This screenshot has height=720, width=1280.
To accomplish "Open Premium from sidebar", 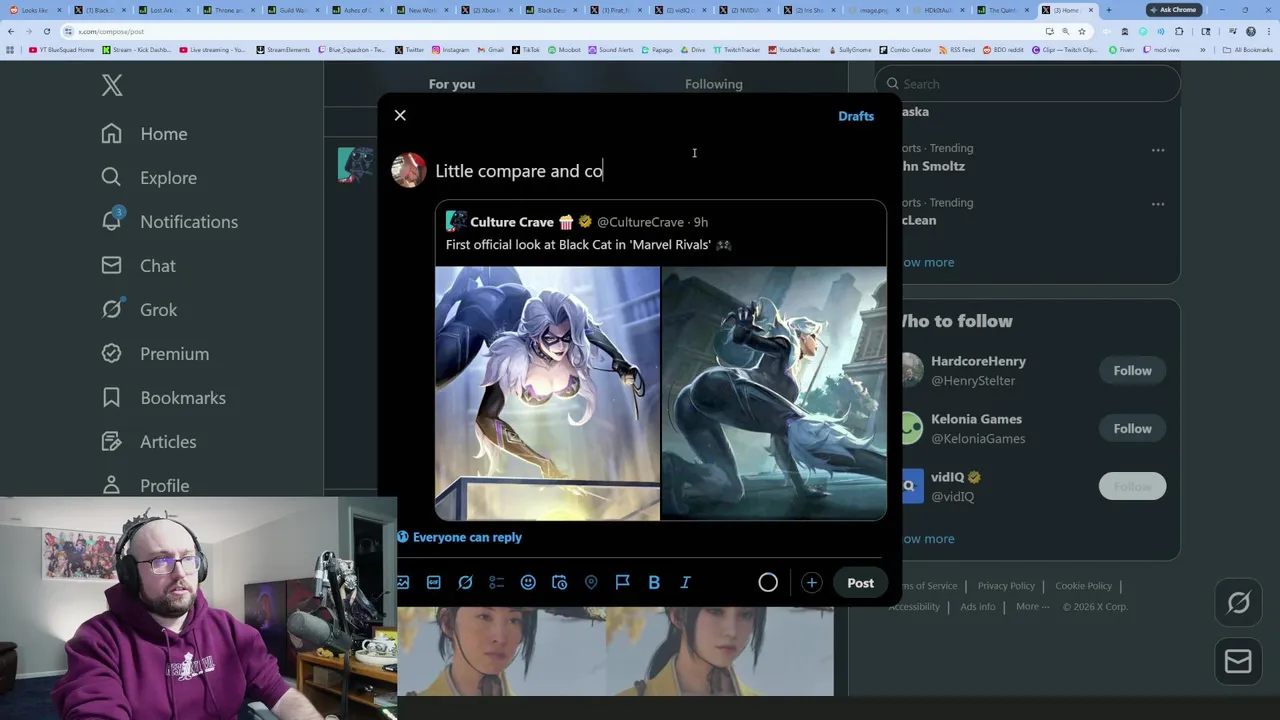I will point(155,354).
